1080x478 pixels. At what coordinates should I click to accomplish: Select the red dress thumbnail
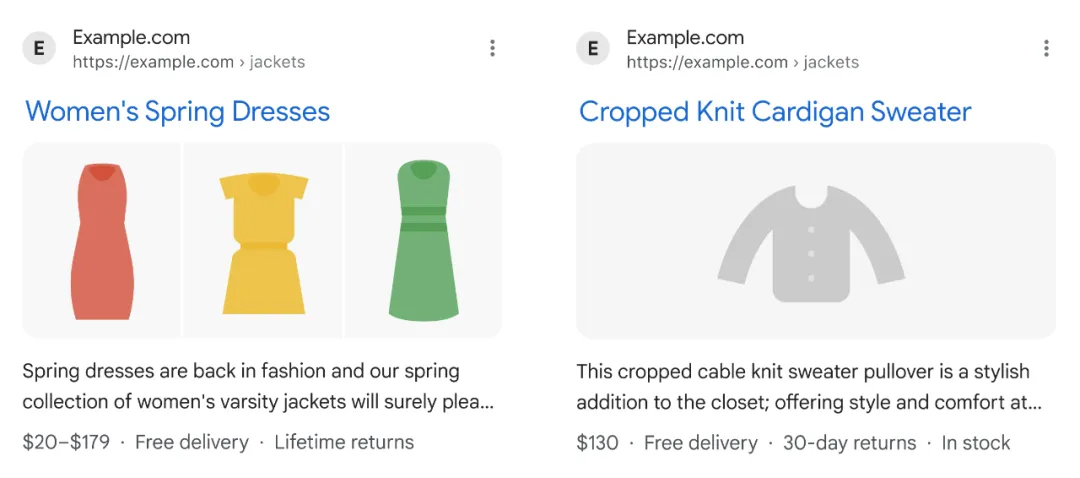[102, 241]
